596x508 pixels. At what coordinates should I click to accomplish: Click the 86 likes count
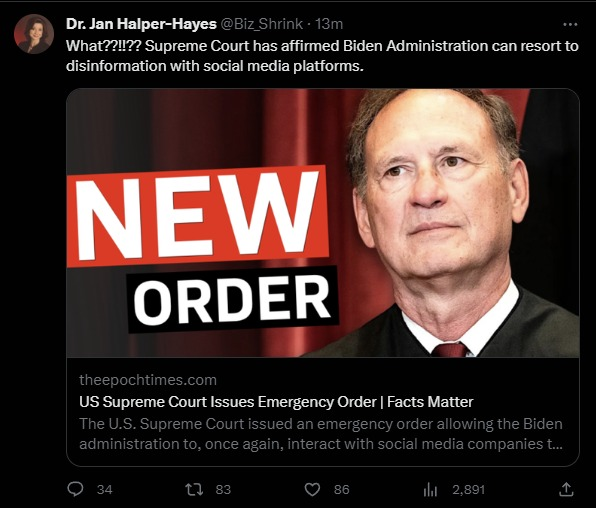click(341, 489)
